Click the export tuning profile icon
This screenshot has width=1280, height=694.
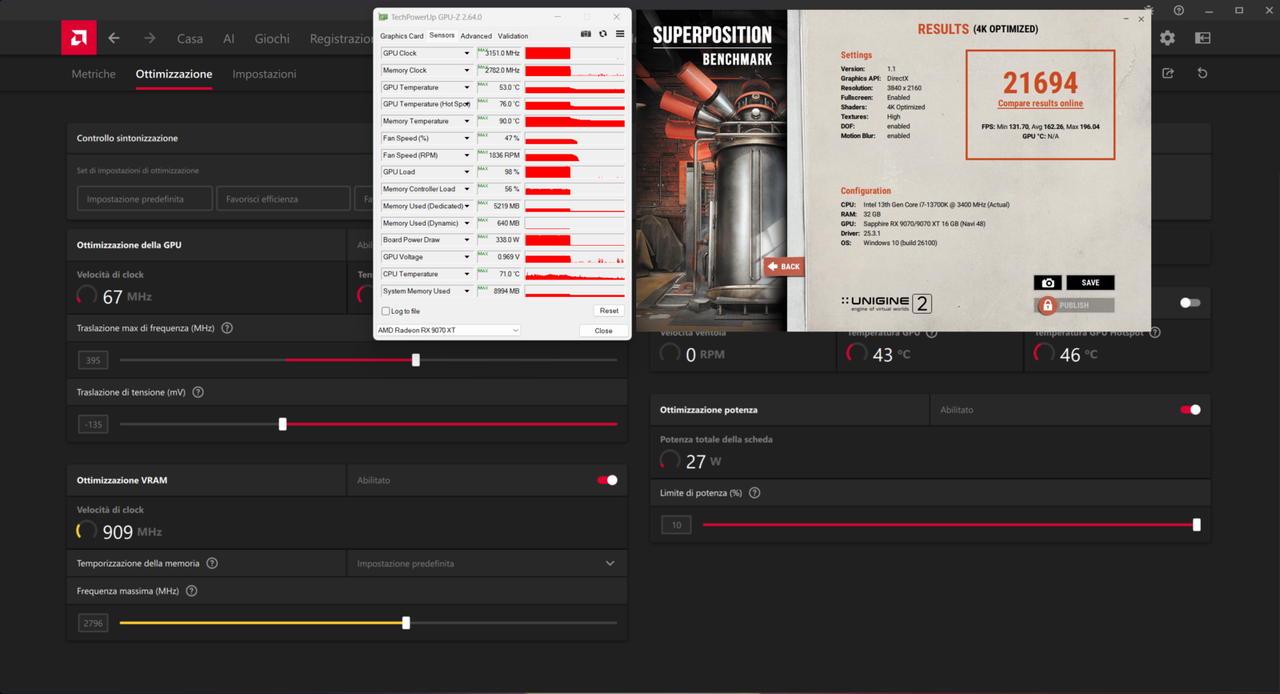coord(1167,73)
